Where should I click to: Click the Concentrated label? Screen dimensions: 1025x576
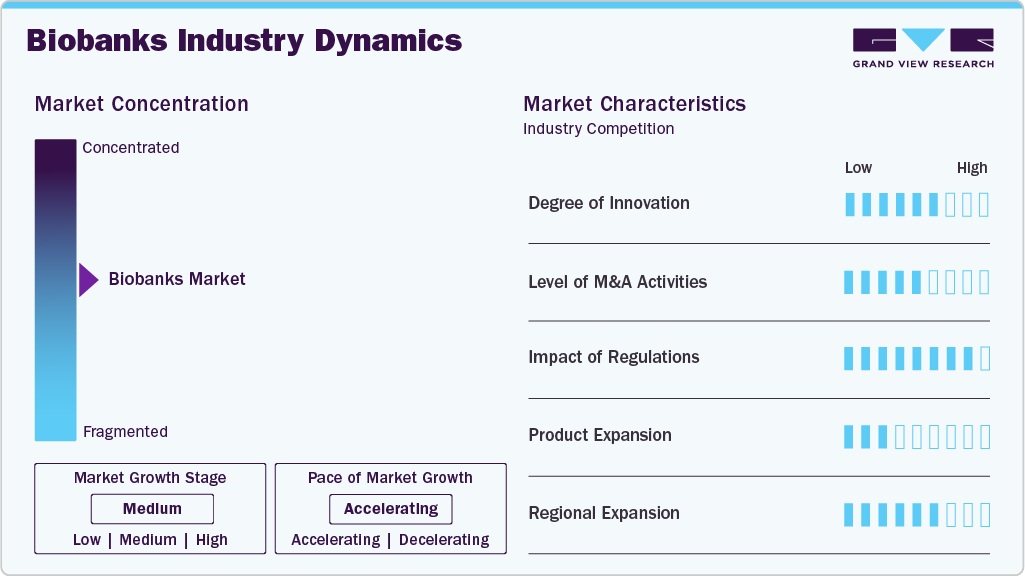(131, 148)
